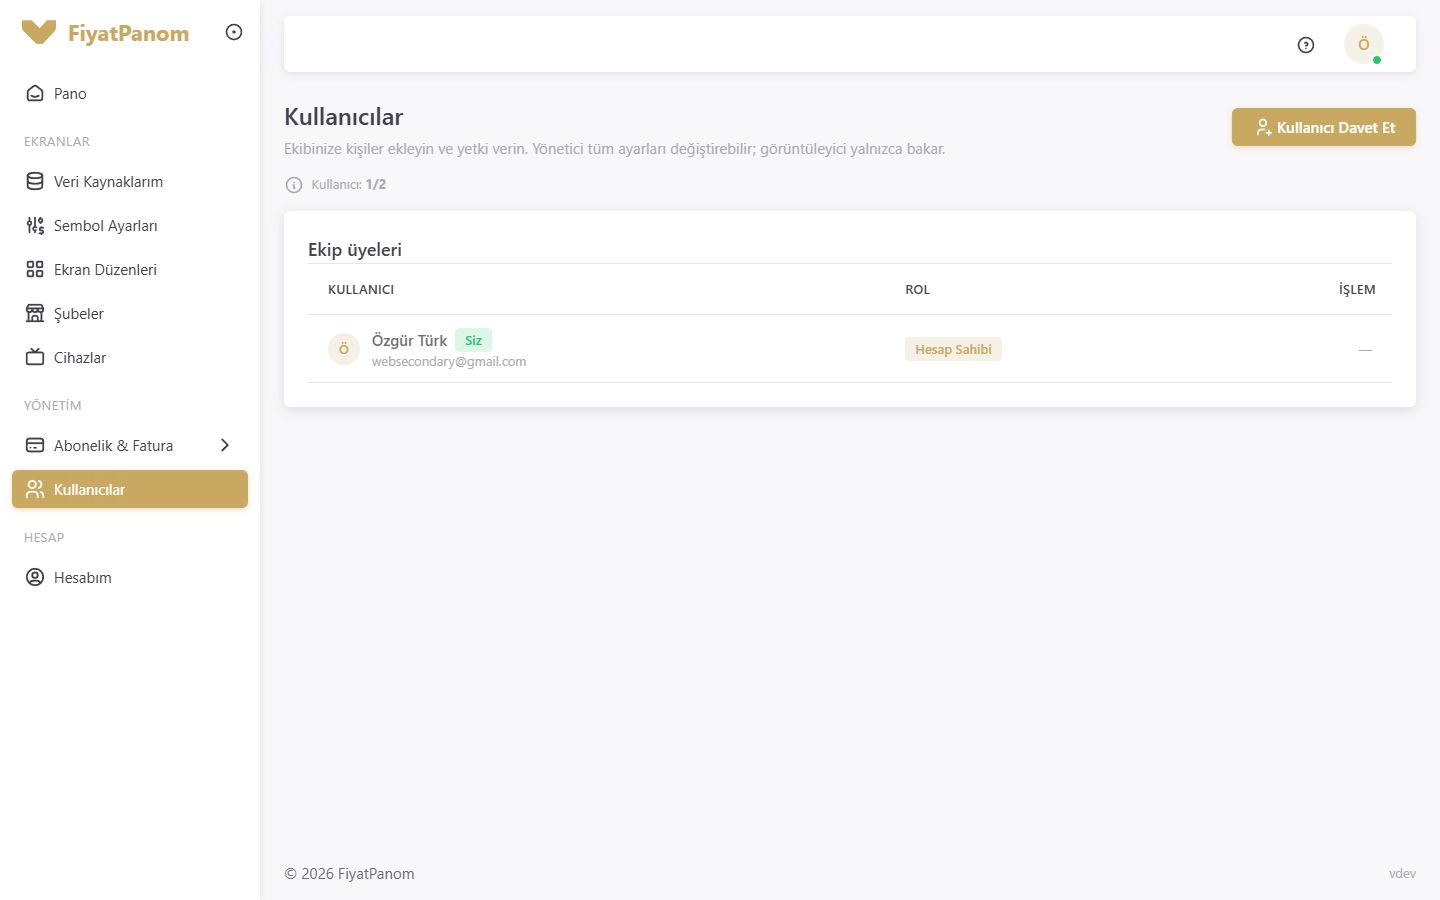Click the Siz badge next to name
The height and width of the screenshot is (900, 1440).
(x=473, y=340)
